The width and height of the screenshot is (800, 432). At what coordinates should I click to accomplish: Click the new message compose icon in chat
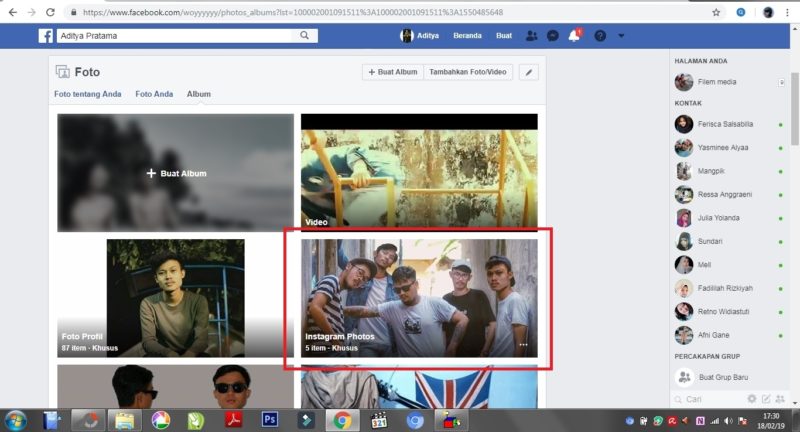coord(766,399)
